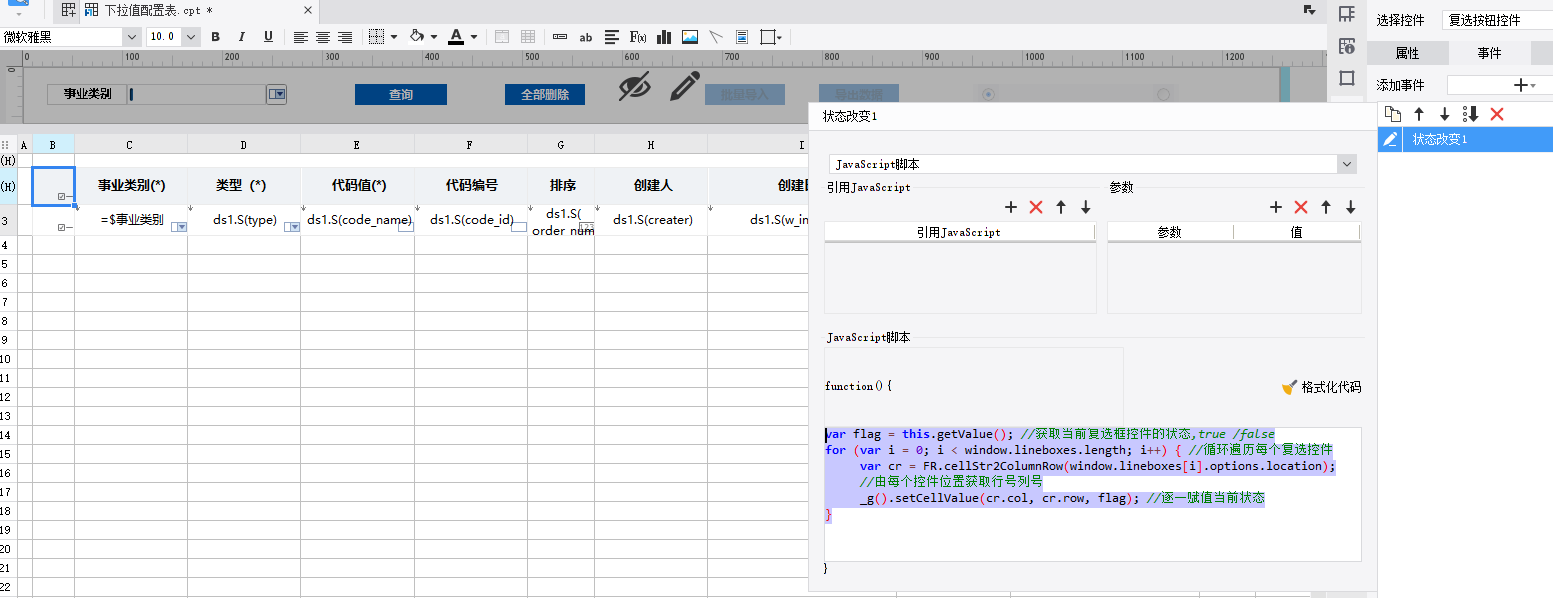Viewport: 1553px width, 598px height.
Task: Select the checkbox widget in cell B3
Action: click(62, 228)
